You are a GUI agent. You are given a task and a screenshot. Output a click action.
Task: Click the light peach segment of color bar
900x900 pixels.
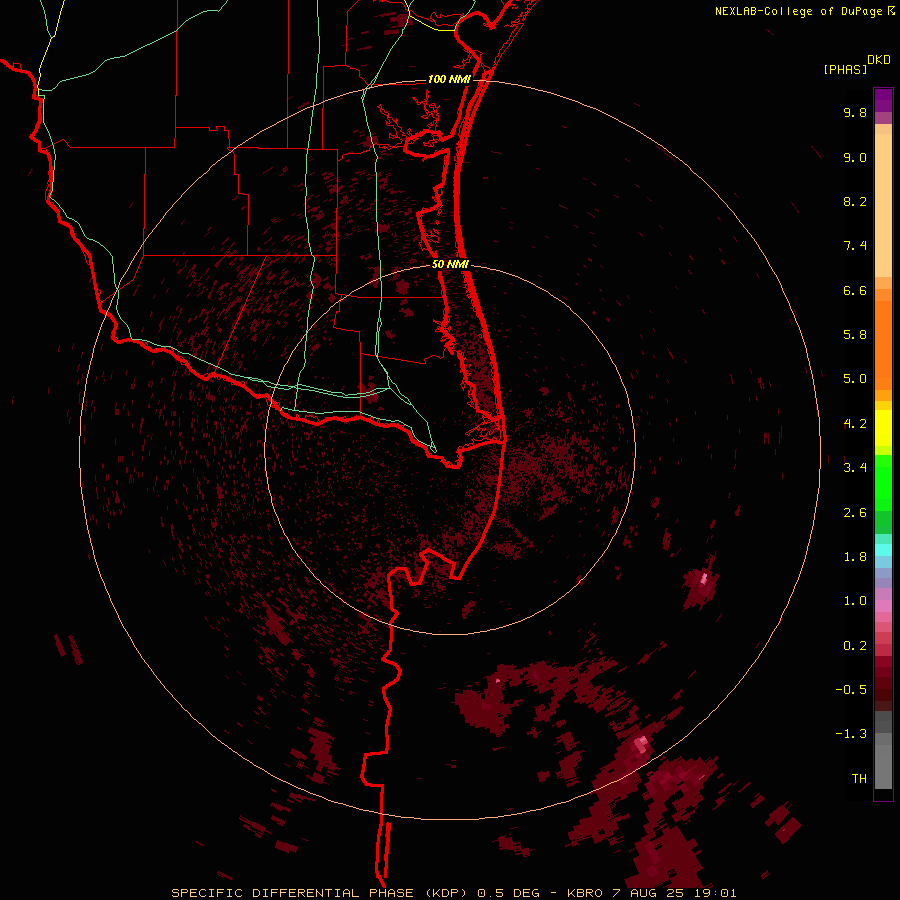pos(883,205)
